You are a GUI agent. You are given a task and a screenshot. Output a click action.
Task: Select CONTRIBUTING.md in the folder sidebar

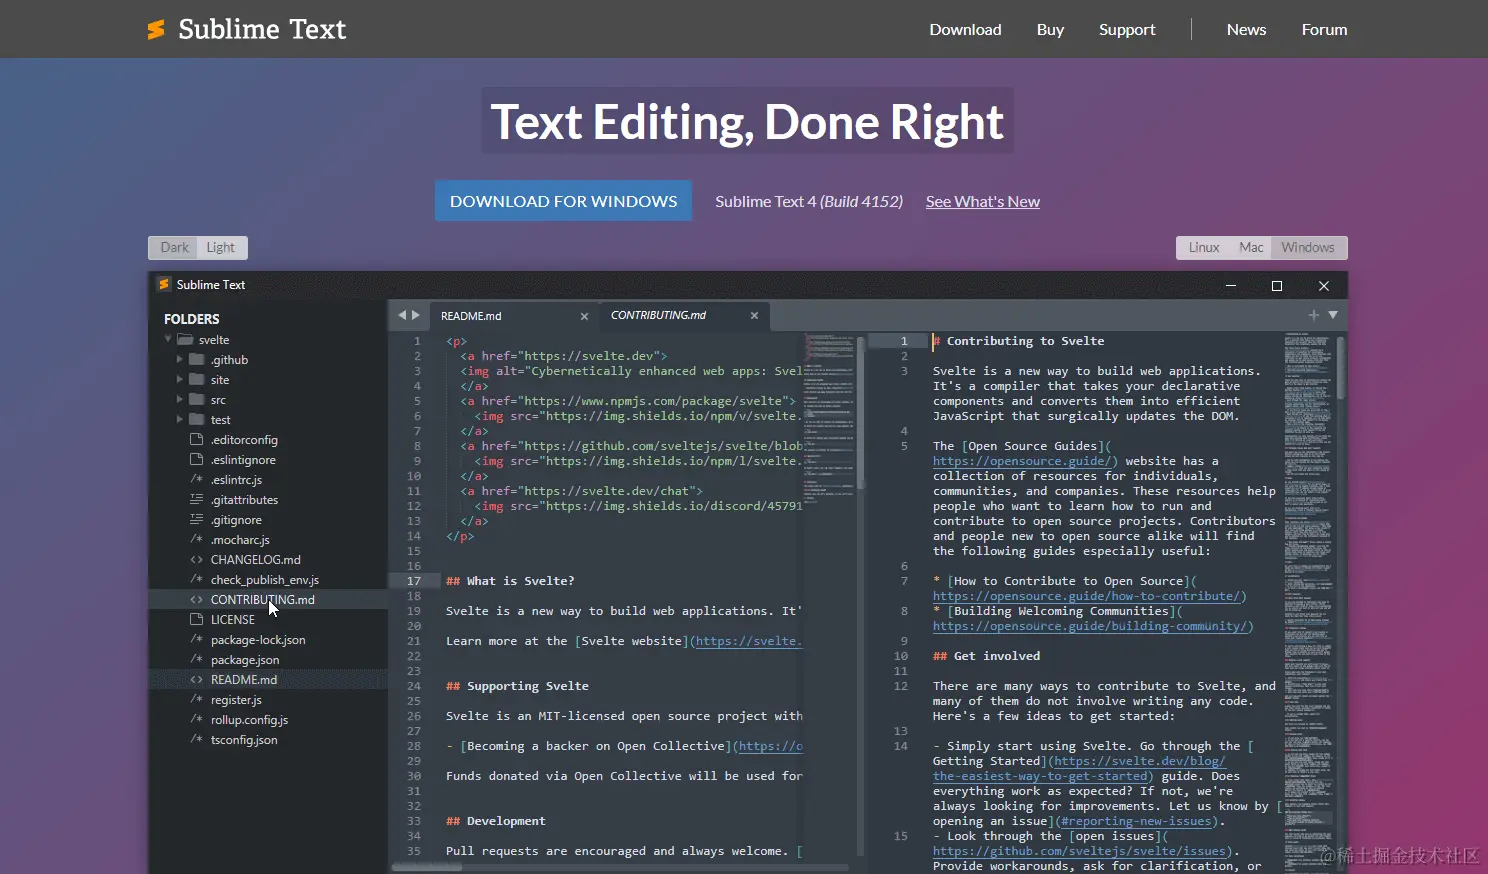pyautogui.click(x=263, y=599)
